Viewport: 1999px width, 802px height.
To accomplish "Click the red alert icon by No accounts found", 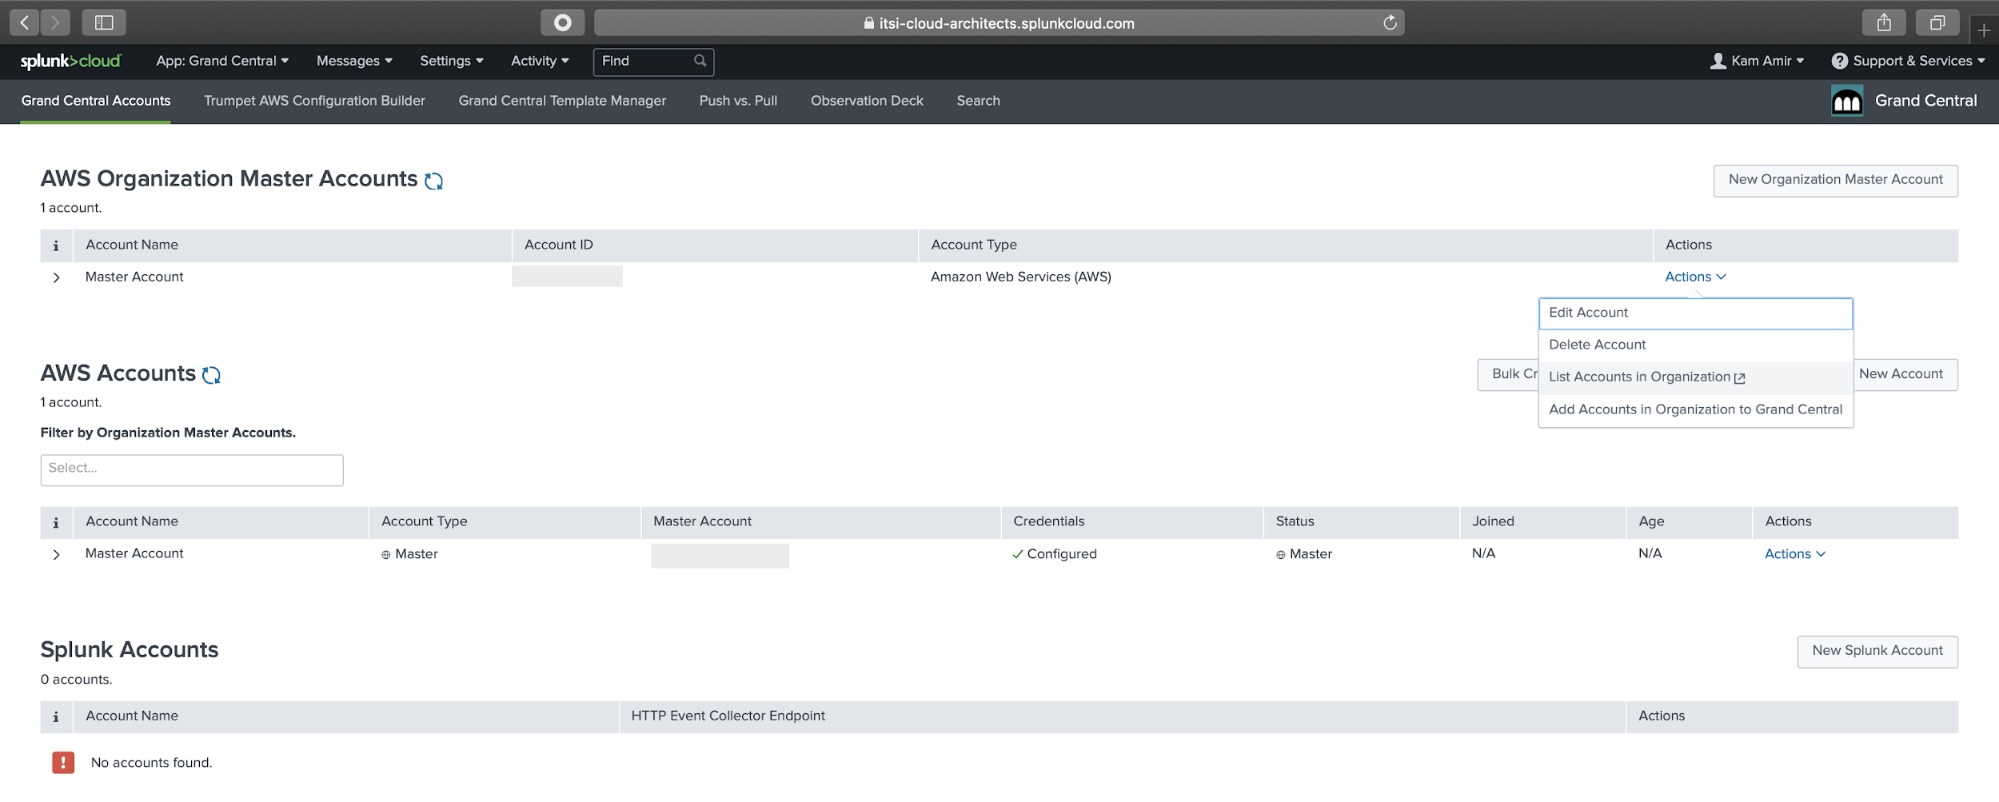I will tap(63, 763).
